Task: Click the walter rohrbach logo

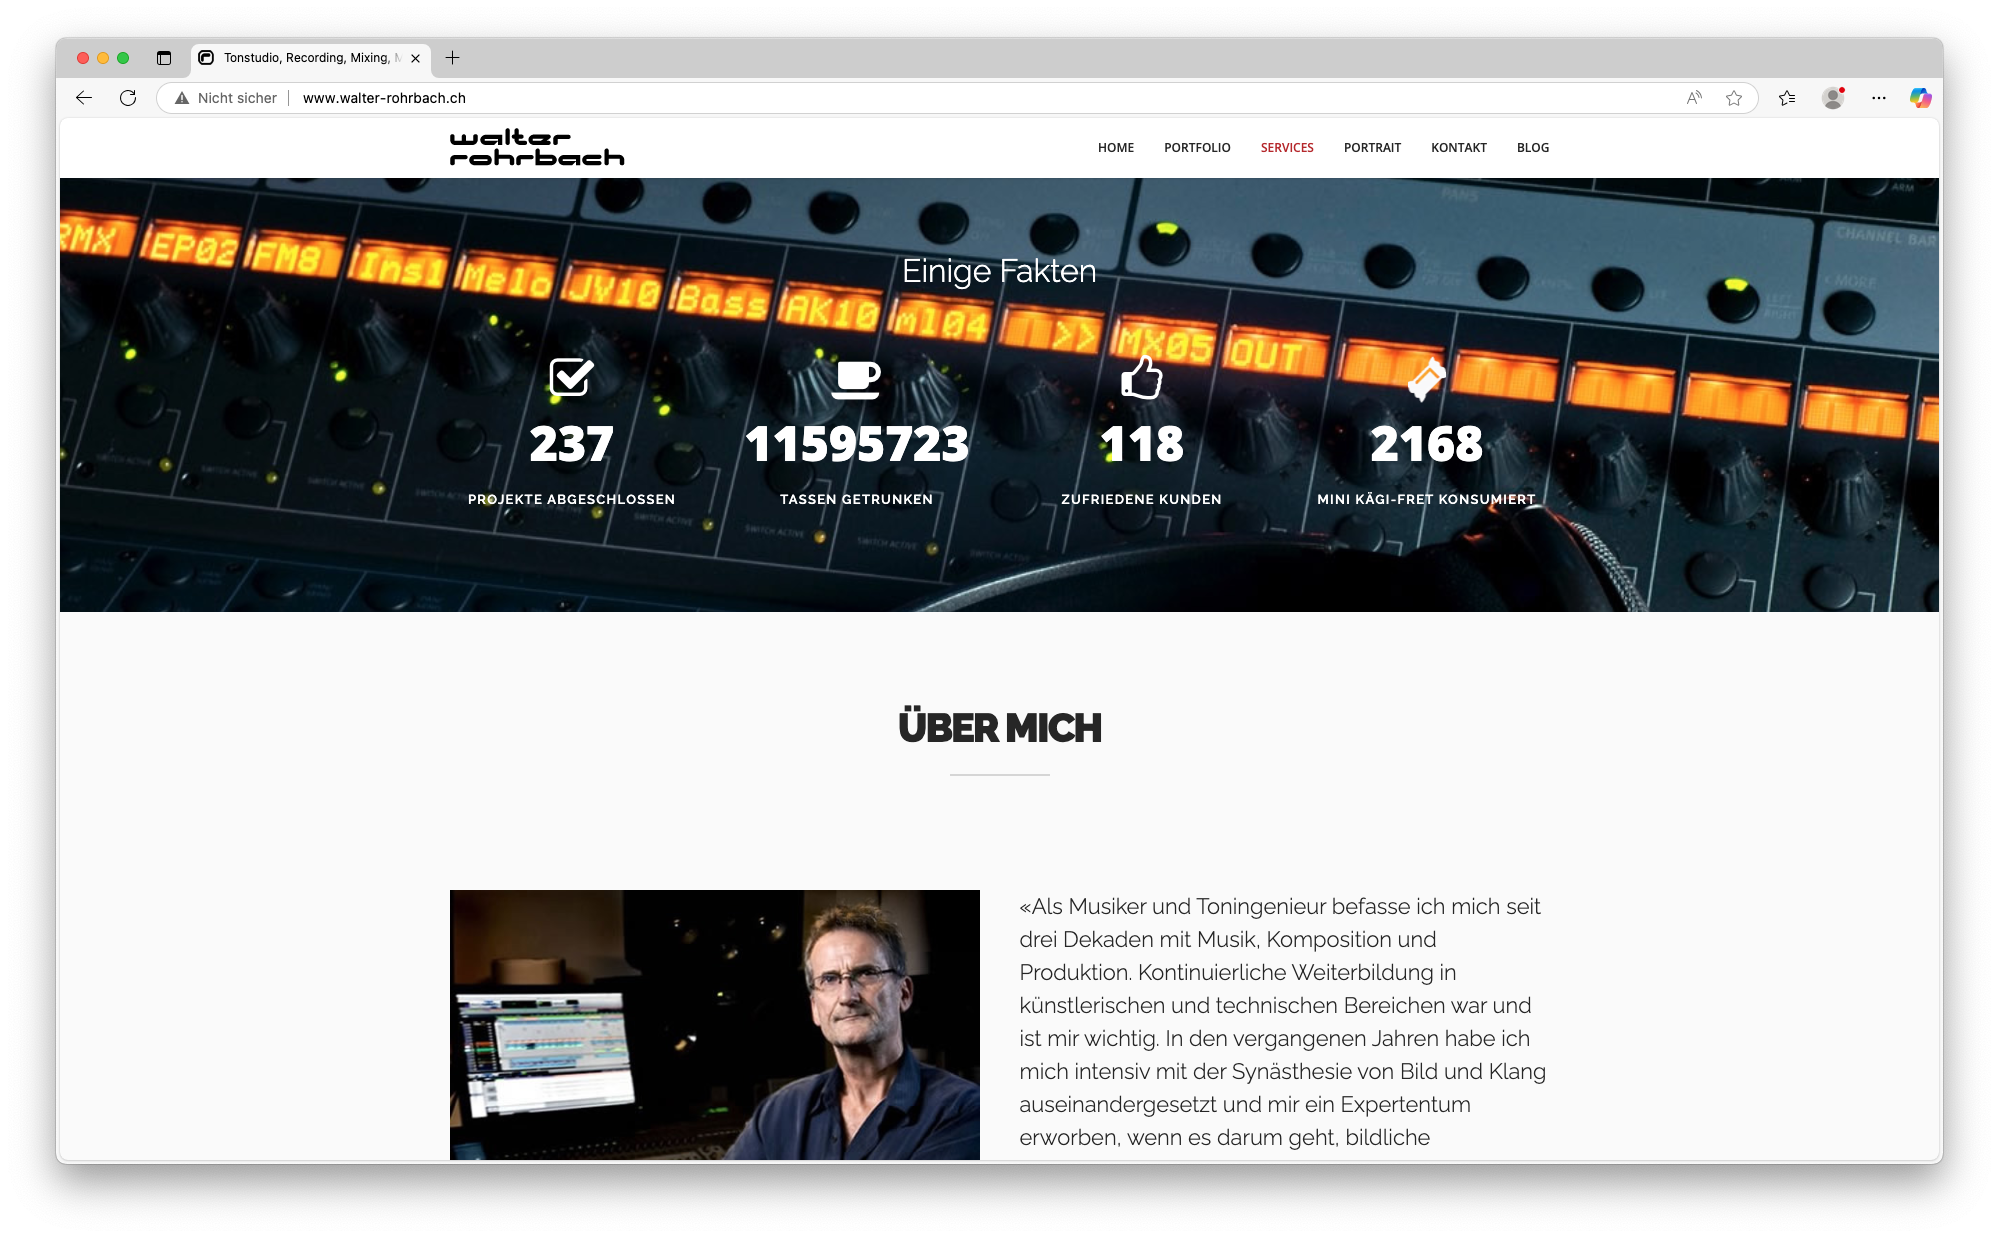Action: pyautogui.click(x=537, y=148)
